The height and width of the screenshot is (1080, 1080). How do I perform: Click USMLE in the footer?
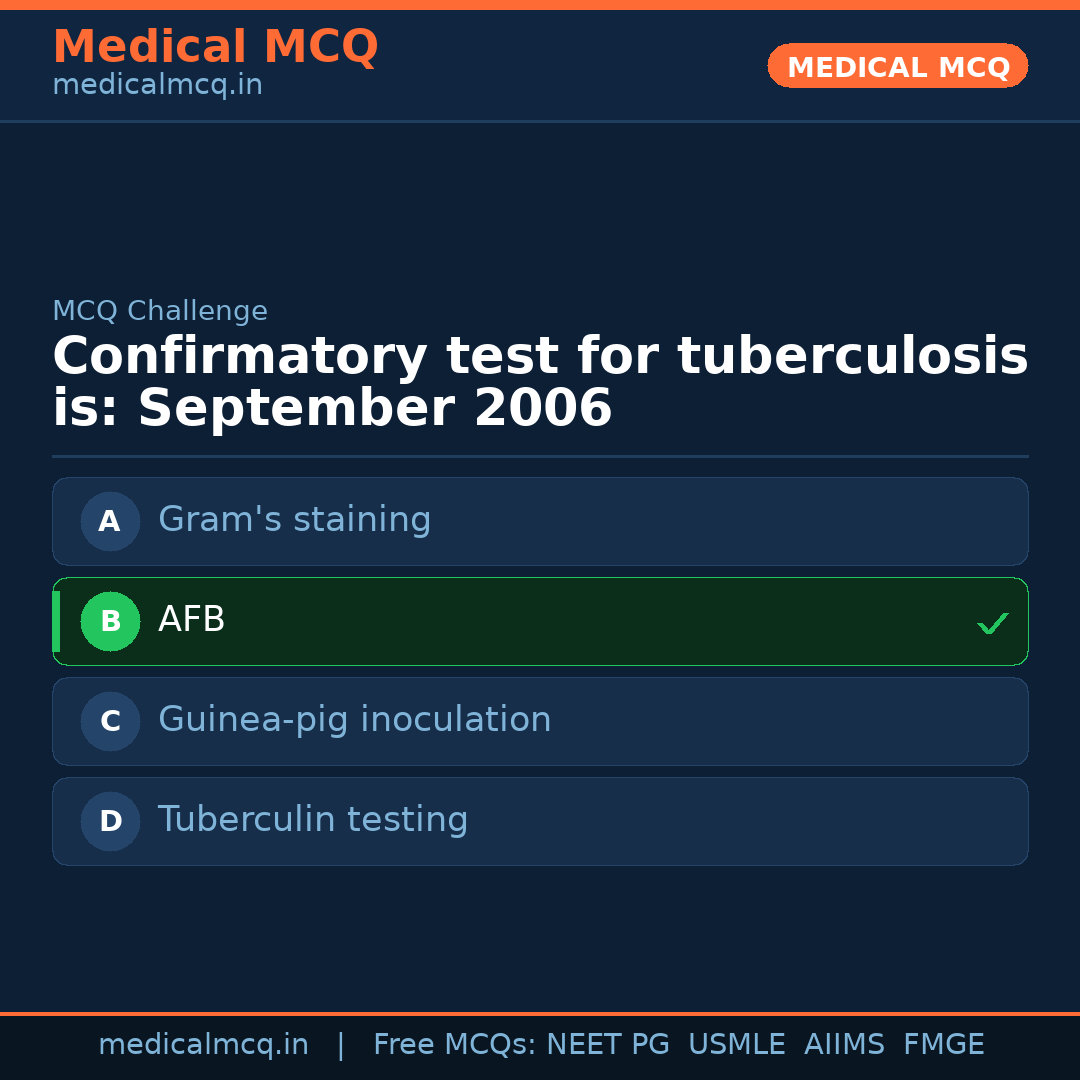pyautogui.click(x=736, y=1045)
